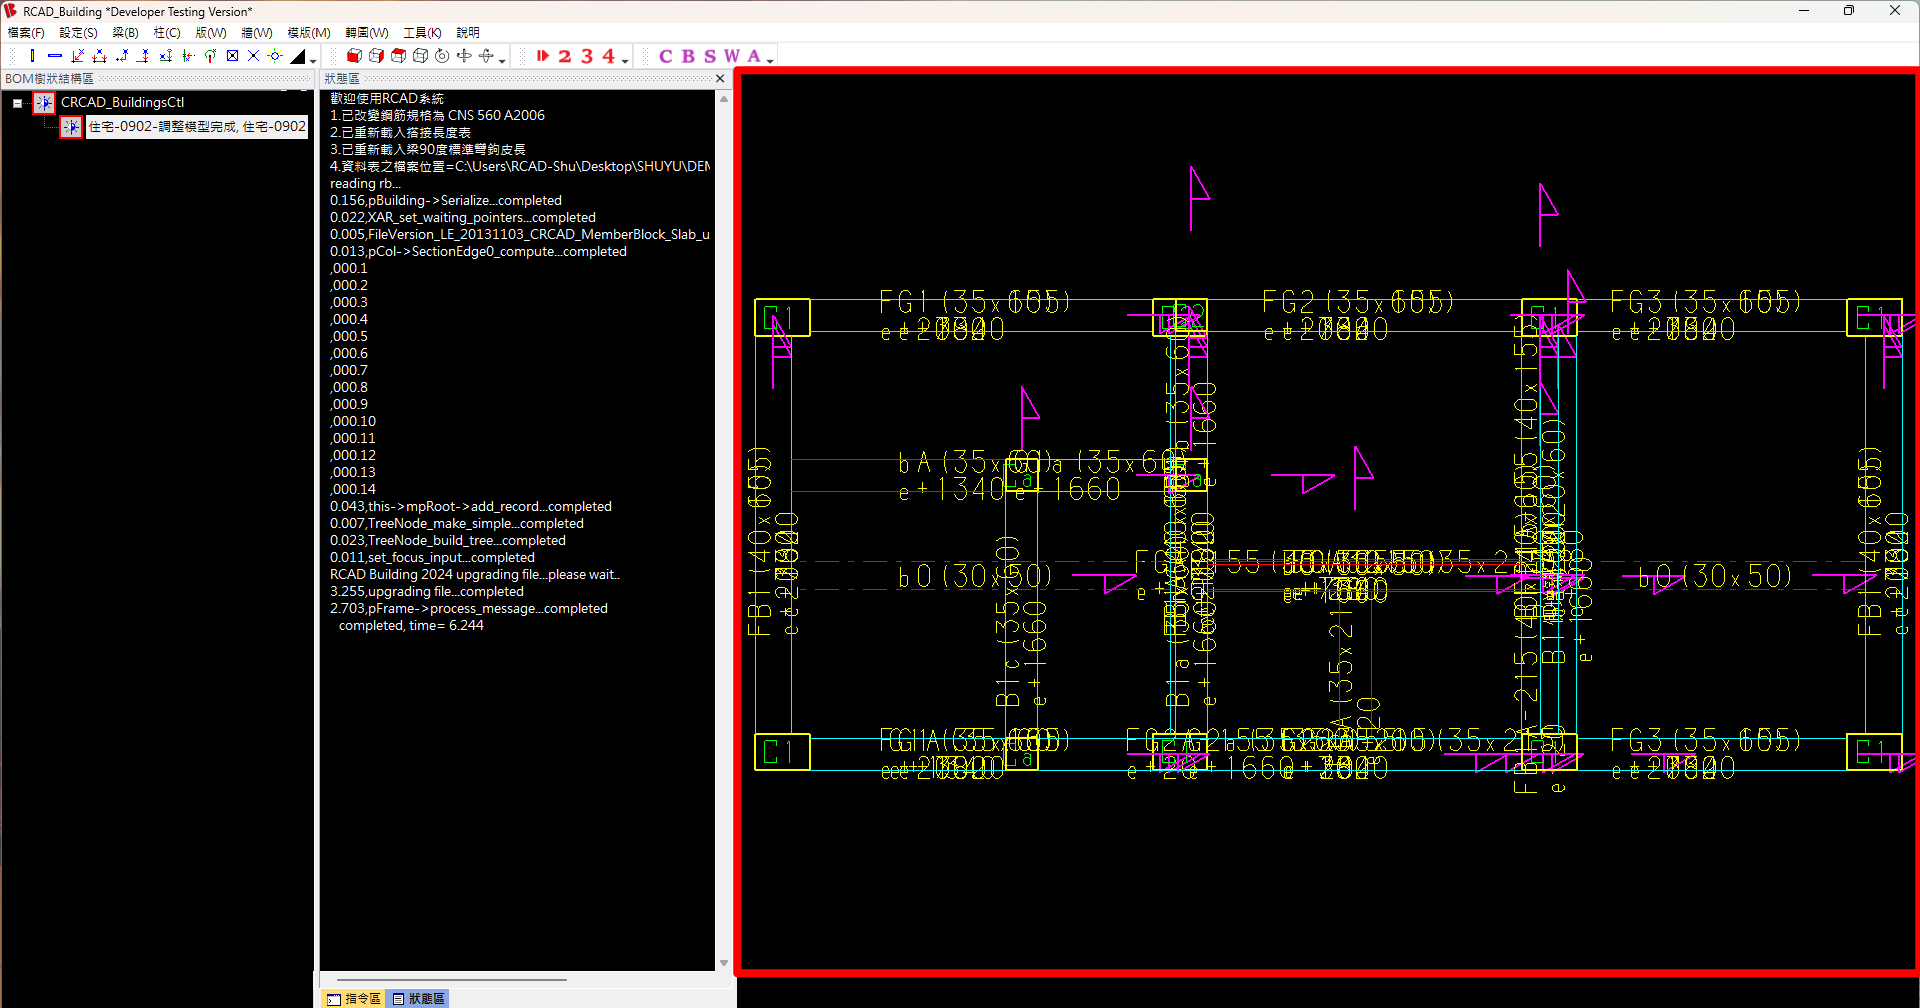
Task: Open the first toolbar overflow arrow
Action: click(x=313, y=61)
